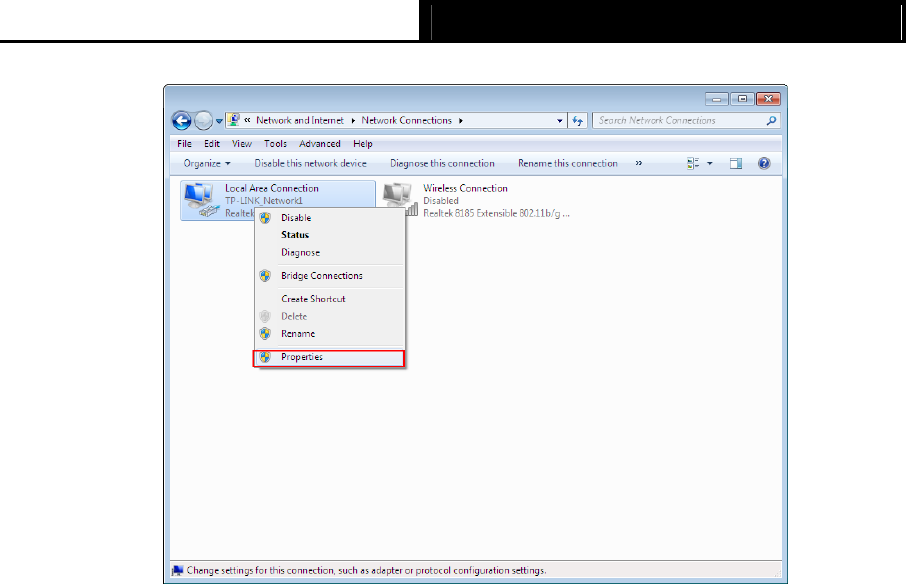Click the shield icon beside Disable

(265, 218)
